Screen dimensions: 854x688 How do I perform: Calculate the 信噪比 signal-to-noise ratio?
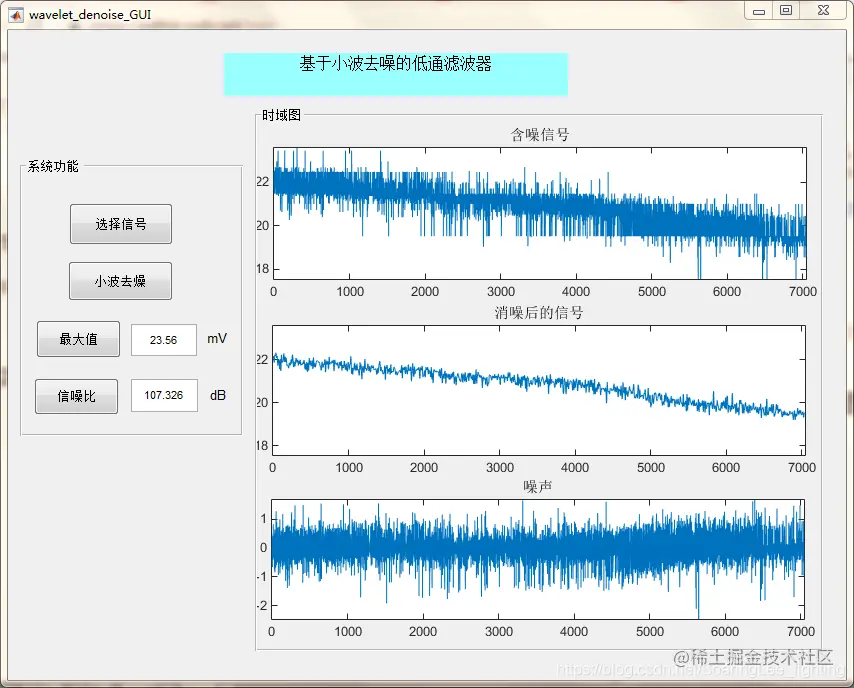pos(76,396)
